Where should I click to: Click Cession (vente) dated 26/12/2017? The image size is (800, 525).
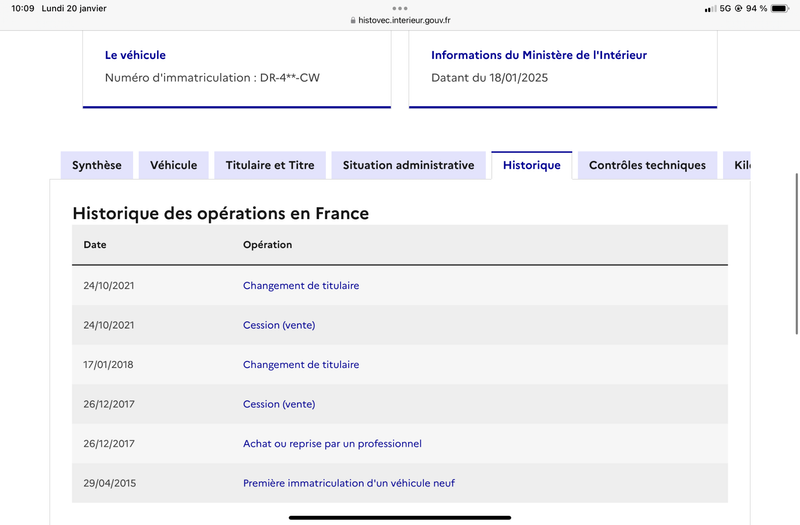pos(279,404)
